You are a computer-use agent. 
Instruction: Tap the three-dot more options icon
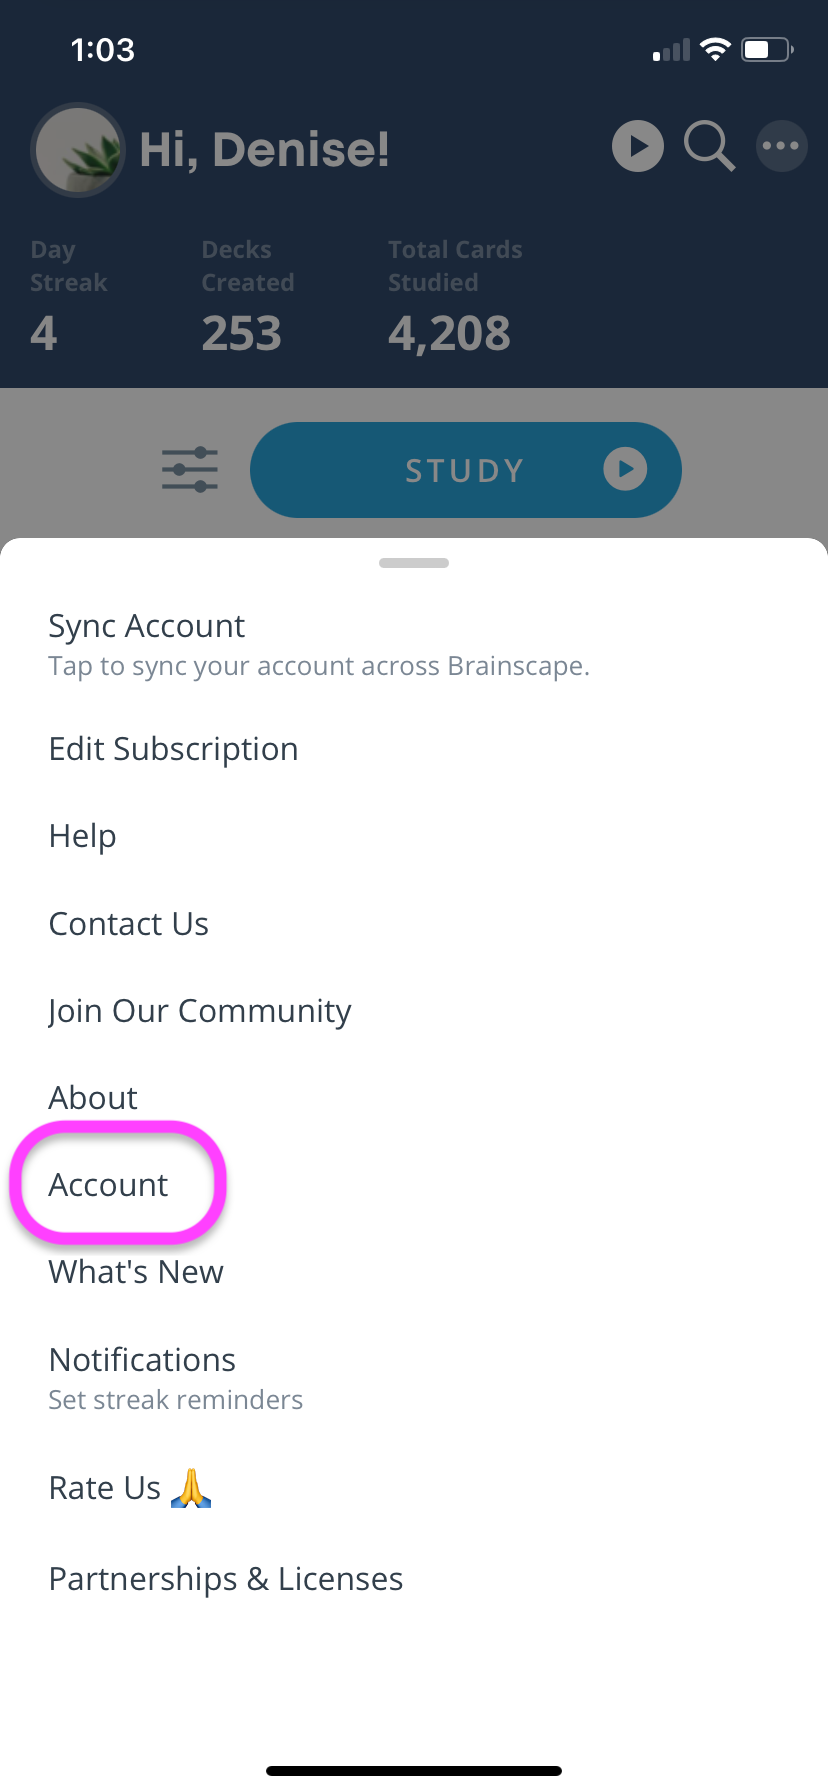(781, 146)
